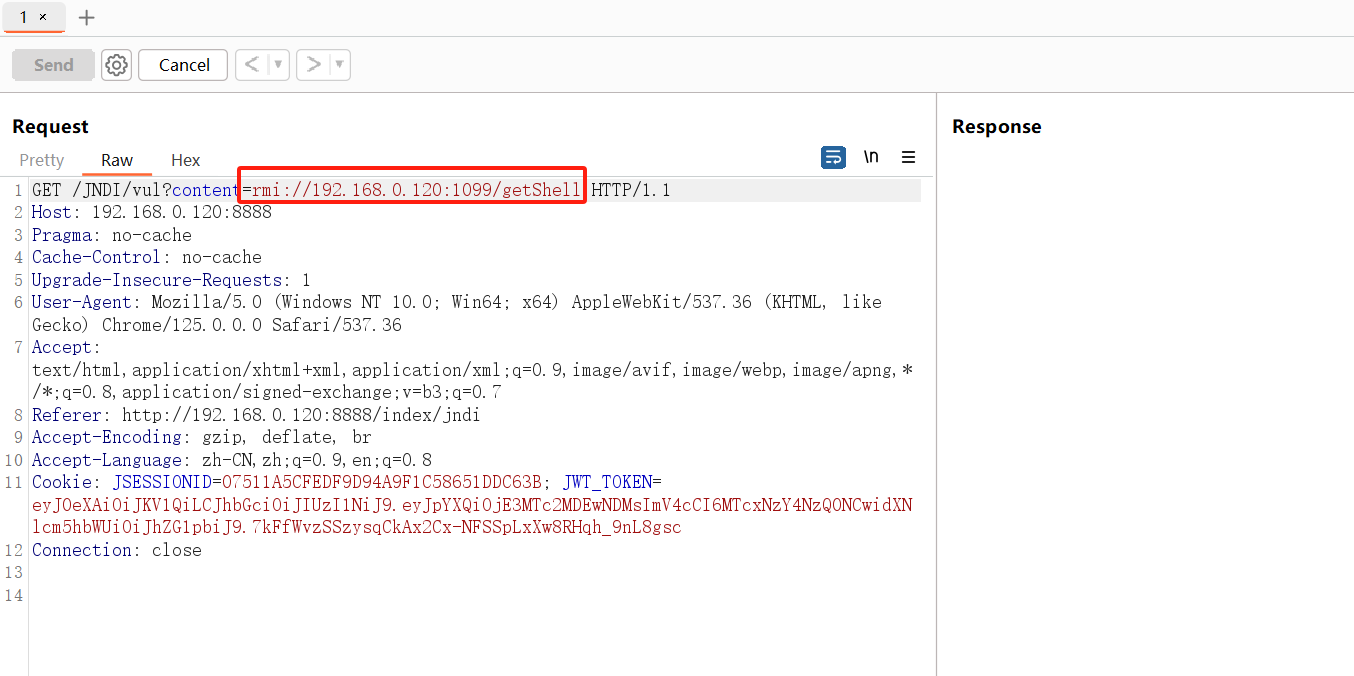
Task: Click the JWT_TOKEN cookie name
Action: coord(607,483)
